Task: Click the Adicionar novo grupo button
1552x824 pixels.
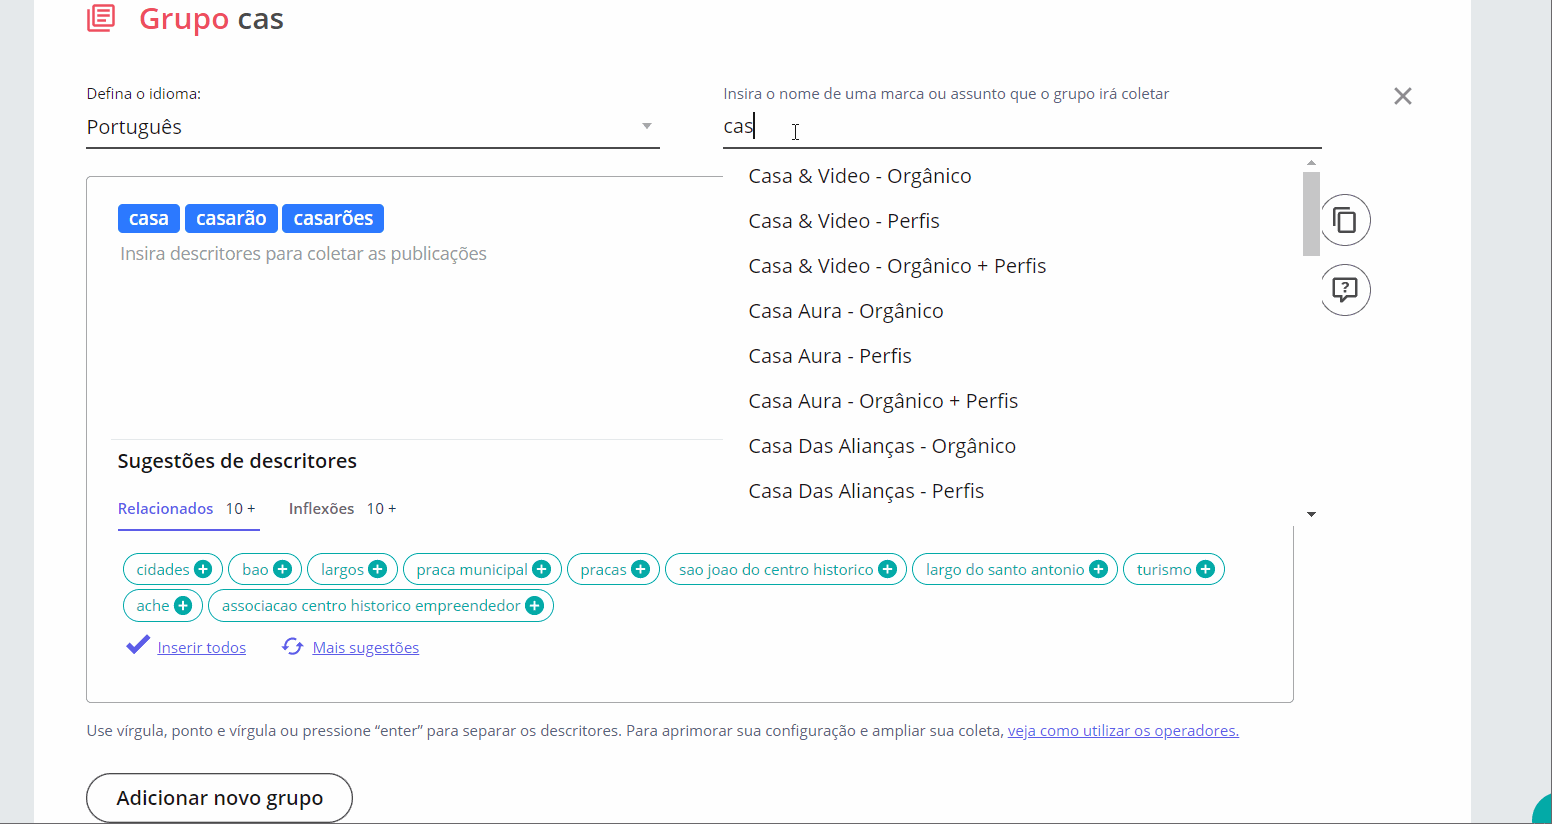Action: (219, 798)
